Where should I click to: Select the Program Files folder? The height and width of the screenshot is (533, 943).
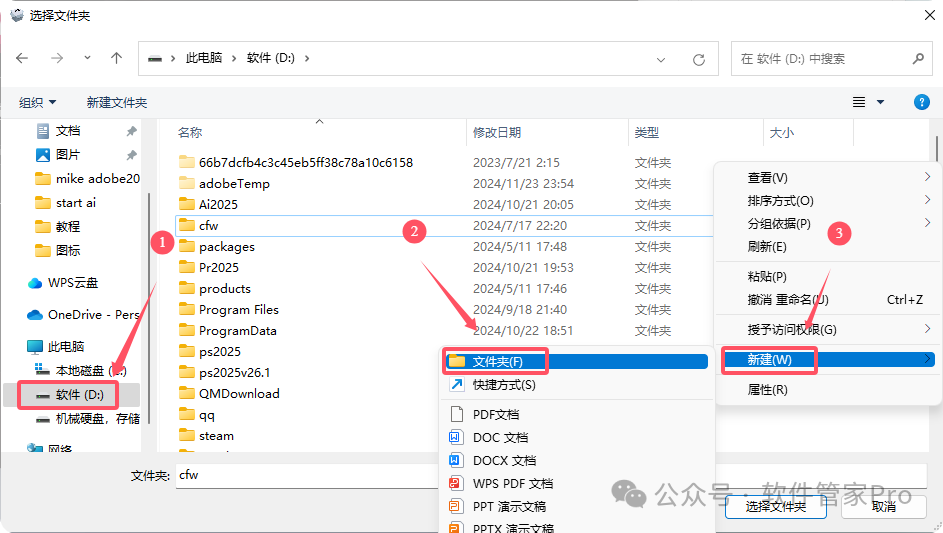click(x=239, y=310)
